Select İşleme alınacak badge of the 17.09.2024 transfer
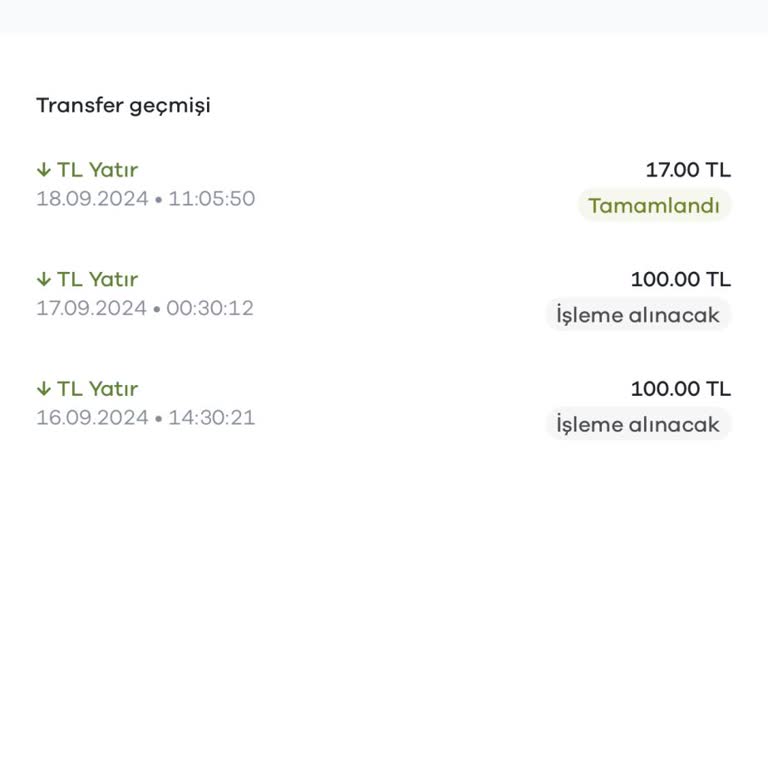Image resolution: width=768 pixels, height=768 pixels. point(638,315)
